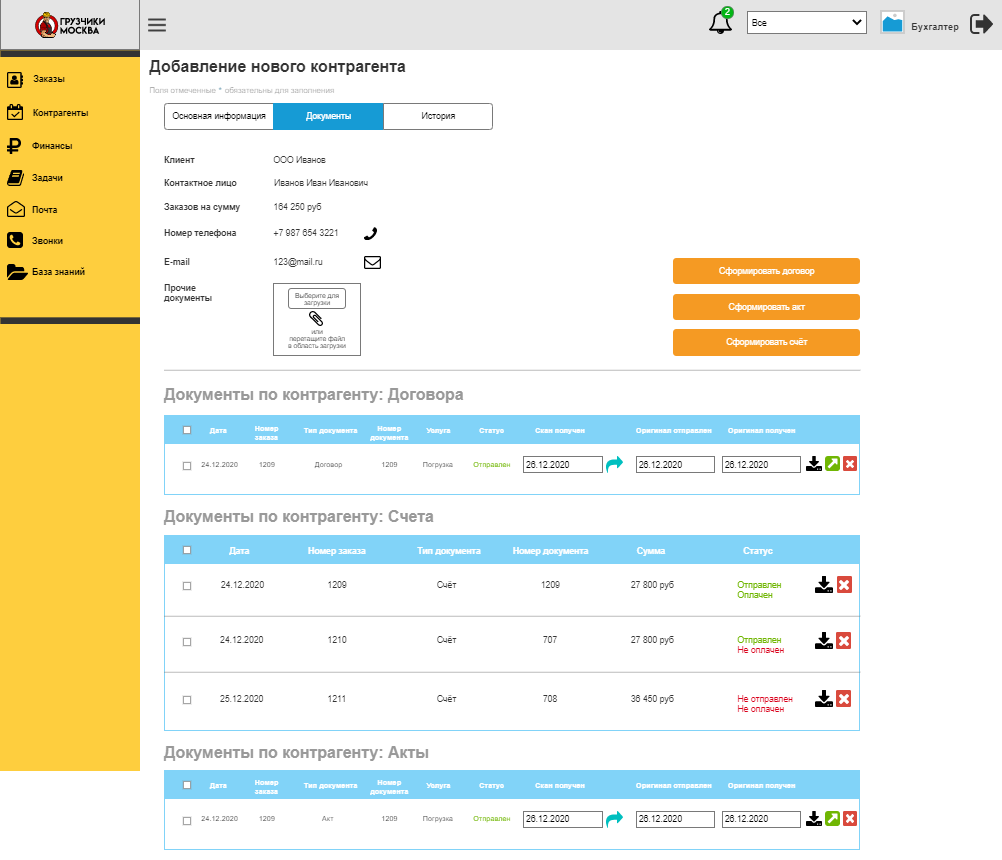The height and width of the screenshot is (860, 1002).
Task: Click the contract's Оригинал отправлен date field
Action: (x=675, y=465)
